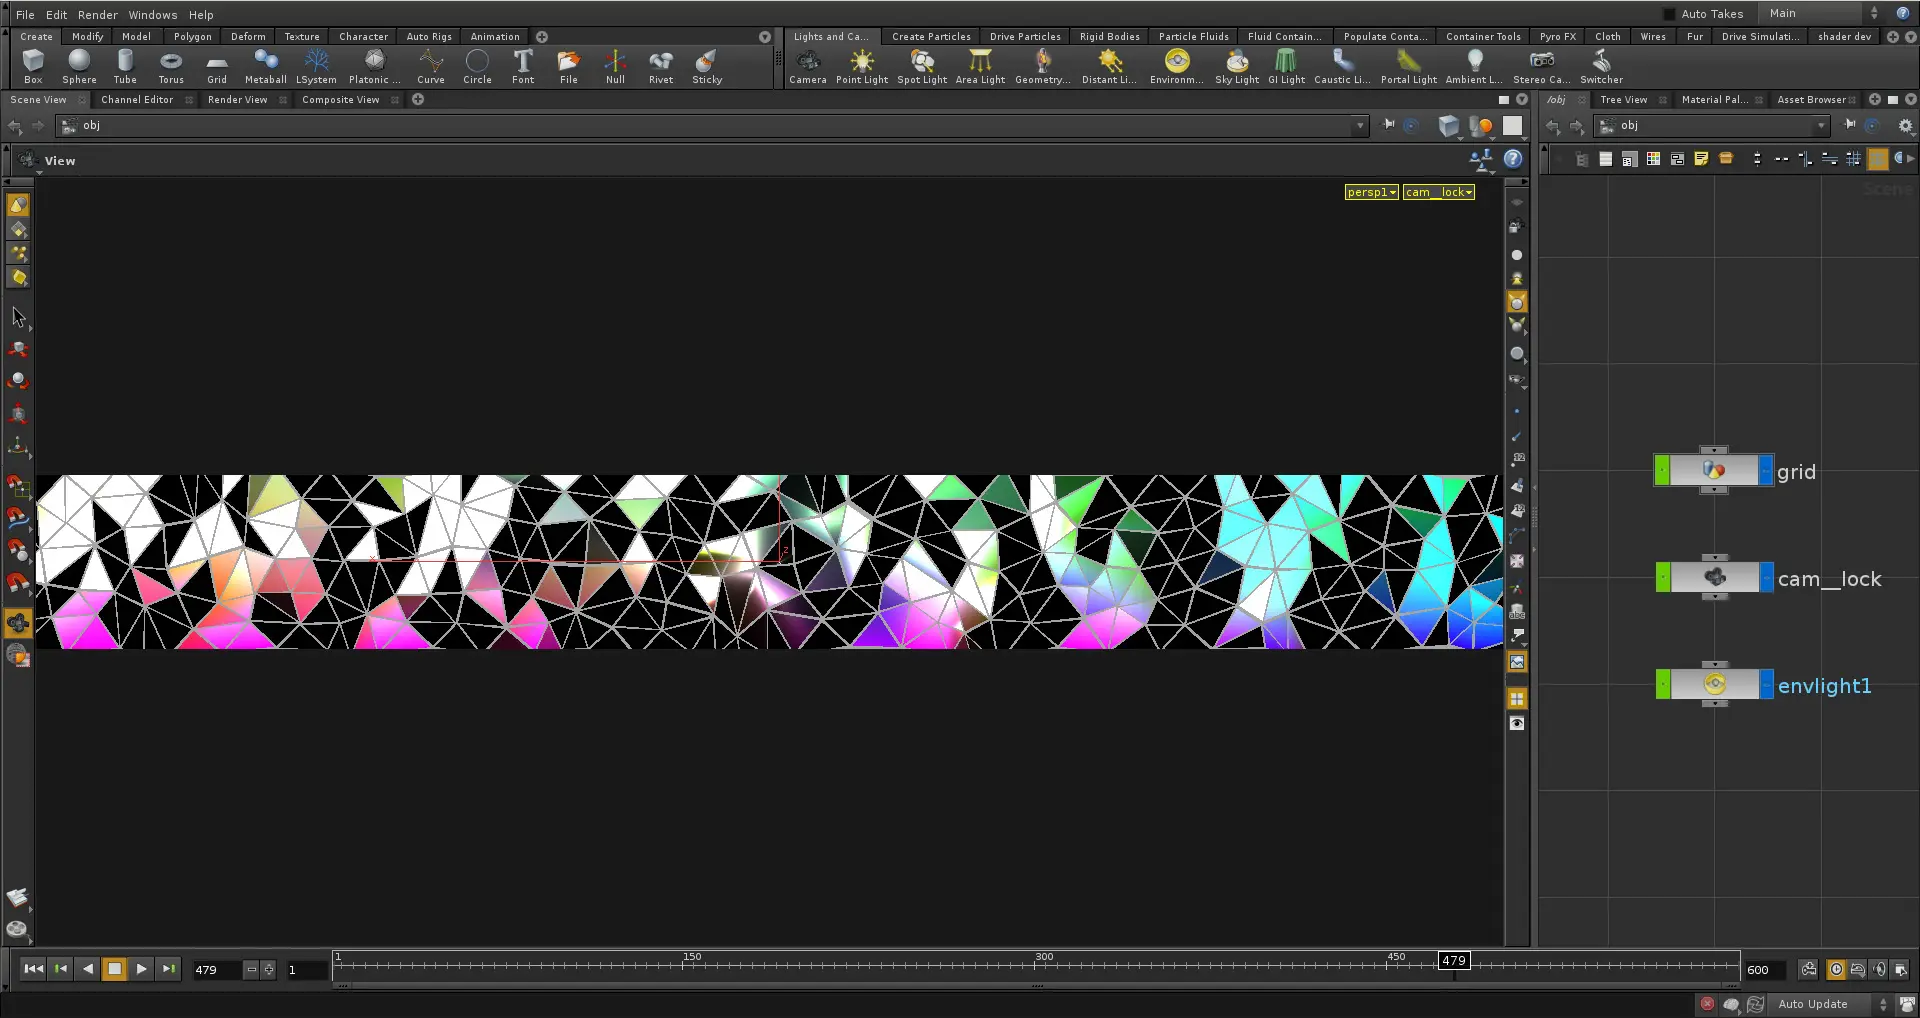Play the animation forward
Viewport: 1920px width, 1018px height.
pyautogui.click(x=141, y=969)
